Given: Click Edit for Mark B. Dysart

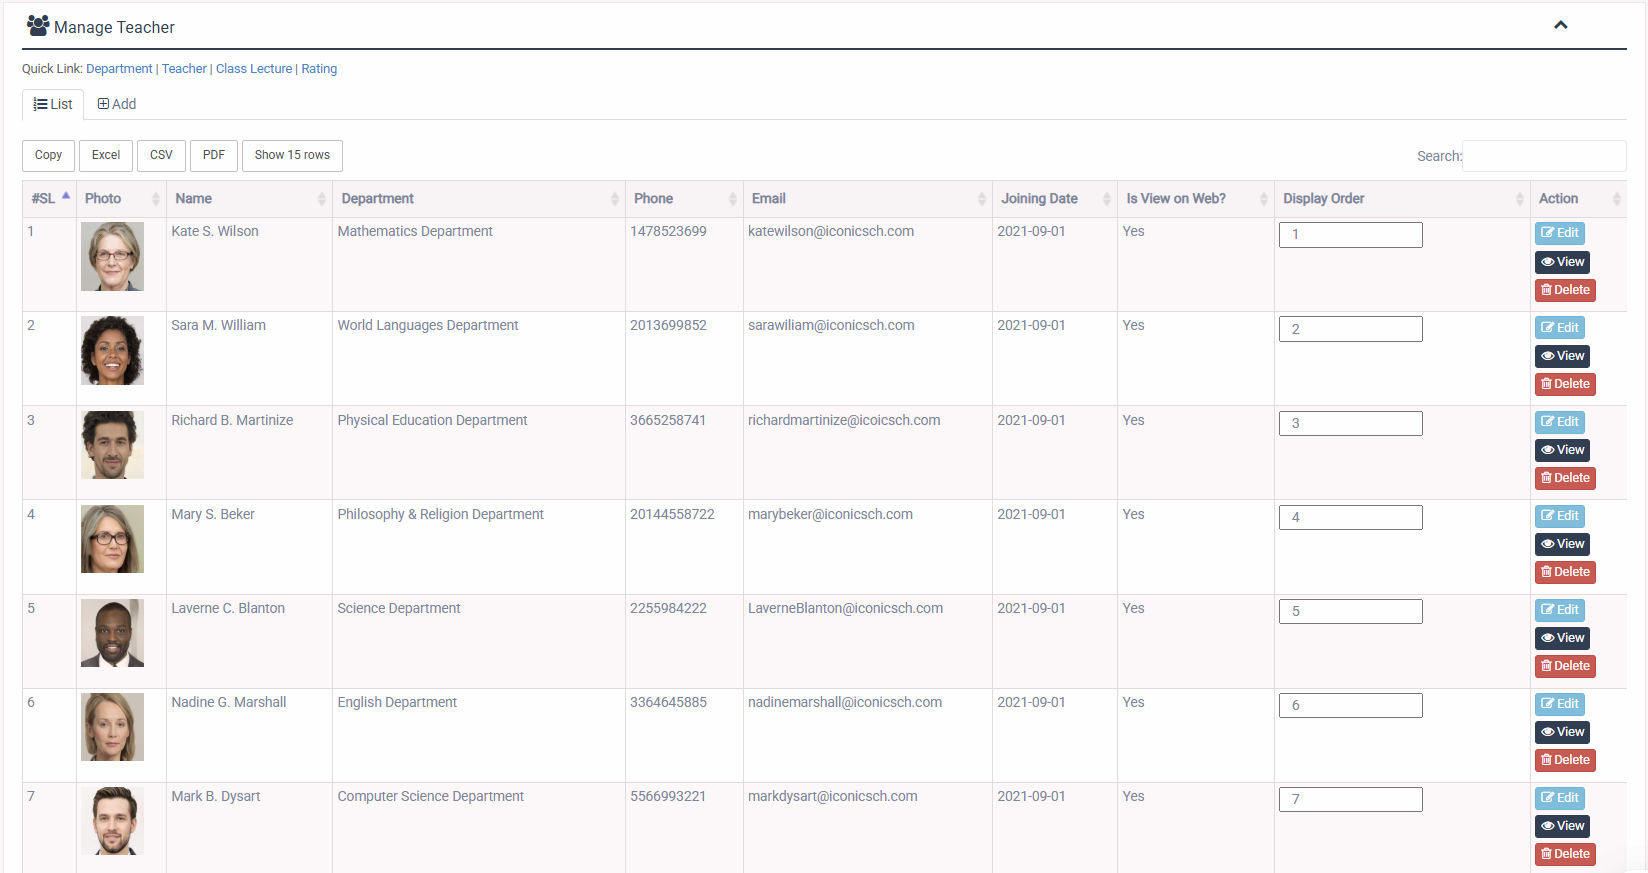Looking at the screenshot, I should pyautogui.click(x=1559, y=798).
